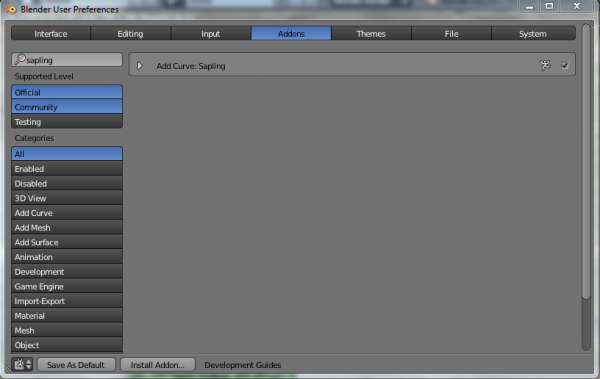Screen dimensions: 600x379
Task: Click the addon search field containing sapling
Action: pyautogui.click(x=67, y=60)
